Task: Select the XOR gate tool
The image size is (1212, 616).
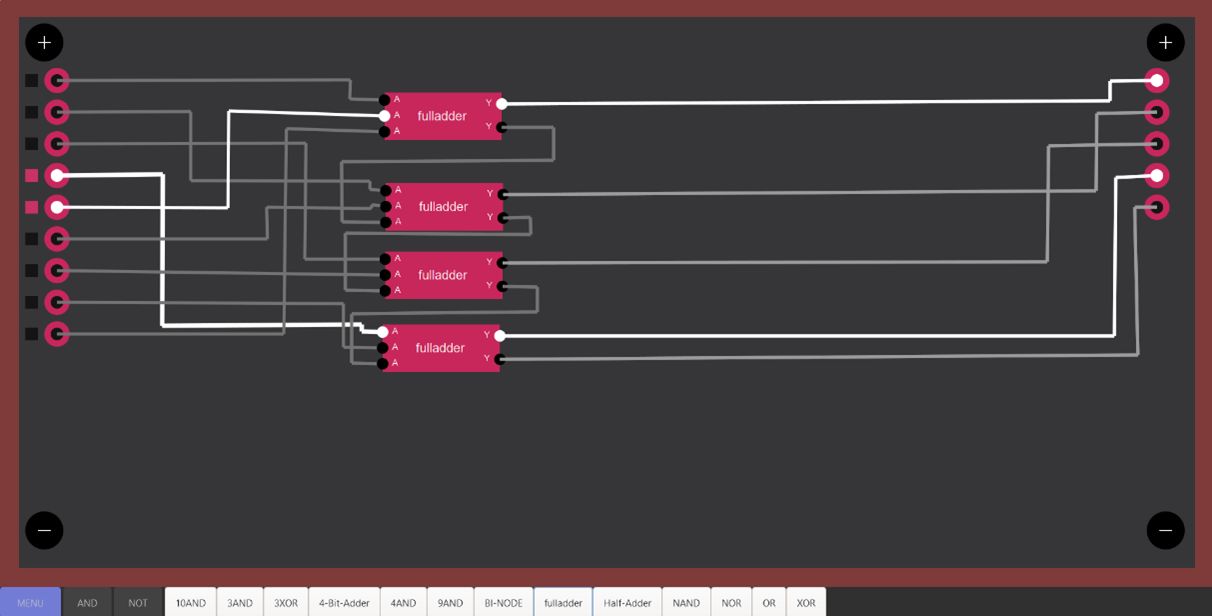Action: pyautogui.click(x=805, y=603)
